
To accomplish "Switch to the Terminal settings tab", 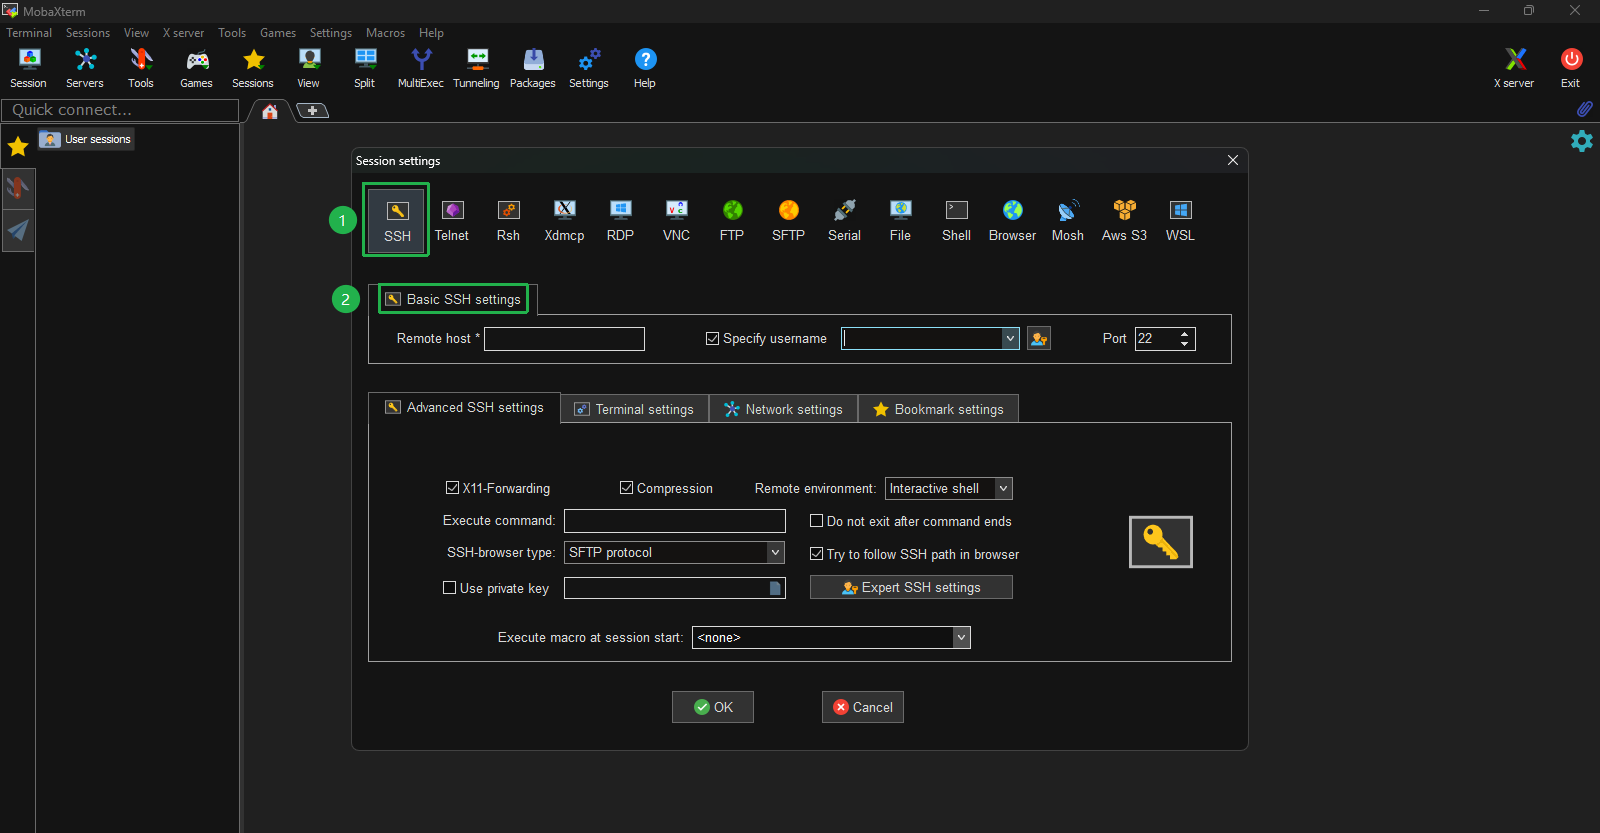I will [x=635, y=409].
